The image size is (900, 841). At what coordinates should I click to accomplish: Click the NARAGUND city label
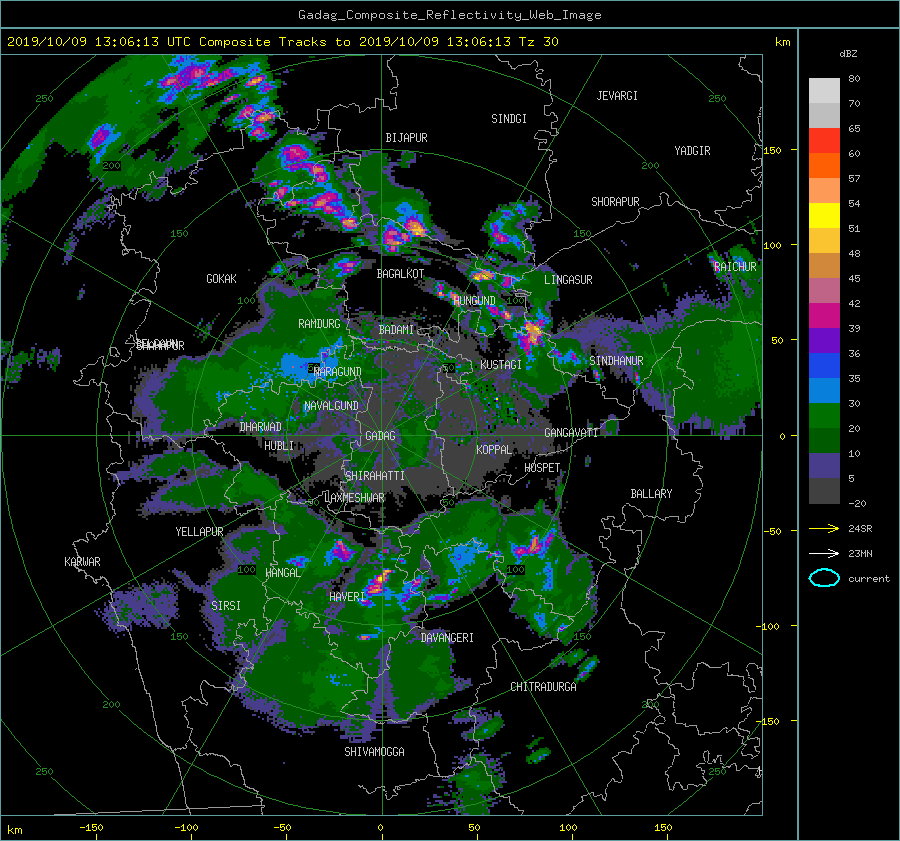click(338, 372)
